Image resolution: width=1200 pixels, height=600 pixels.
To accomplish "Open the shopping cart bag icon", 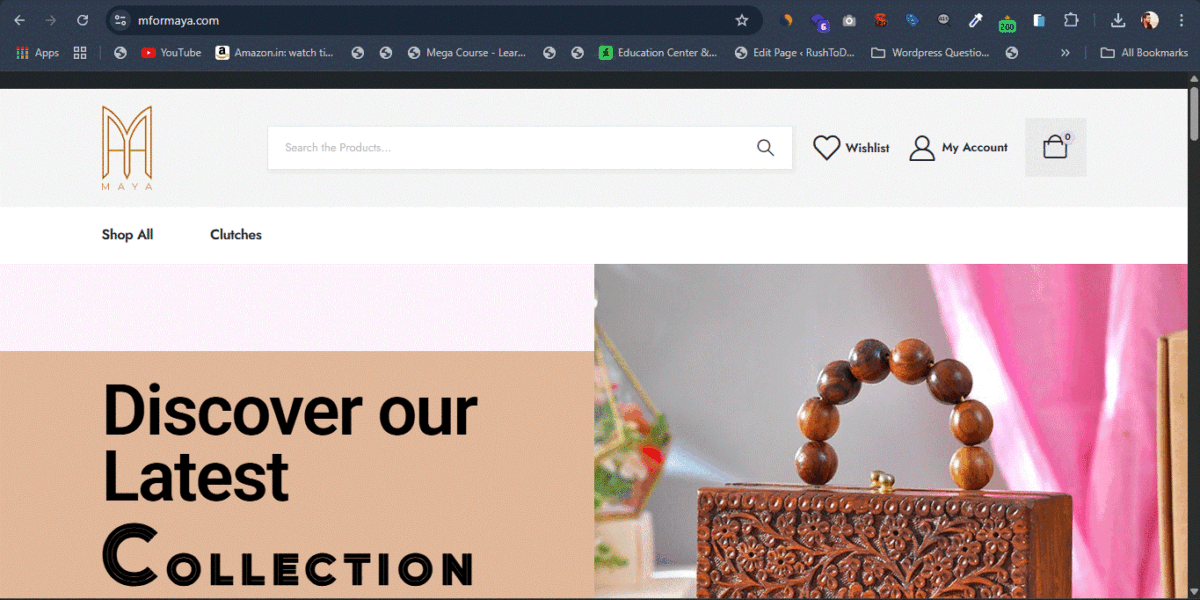I will 1055,147.
